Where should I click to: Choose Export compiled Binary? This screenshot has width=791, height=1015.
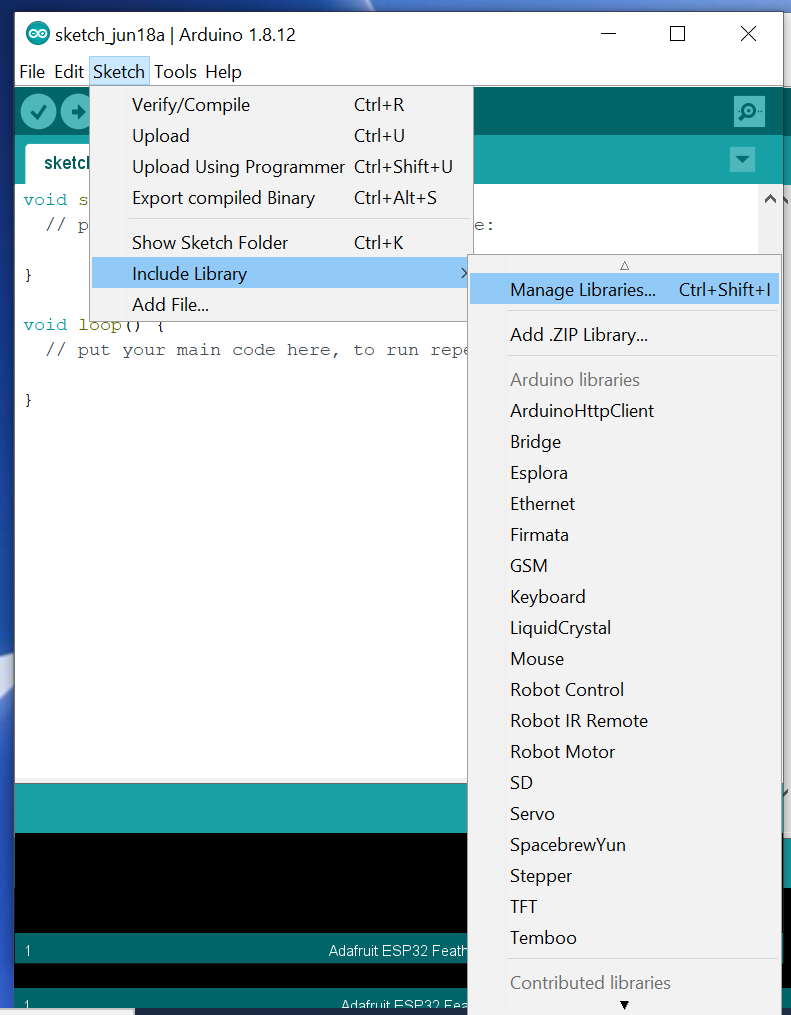(223, 198)
